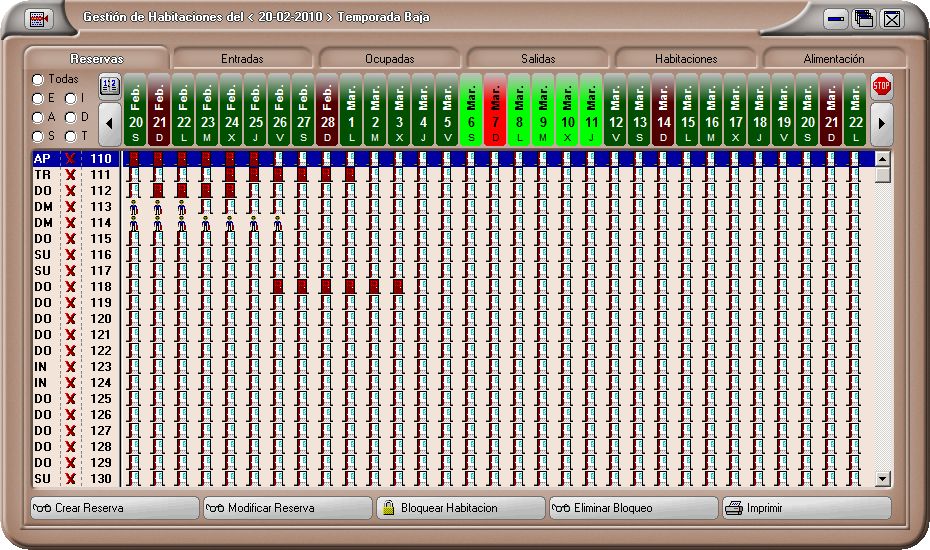Image resolution: width=930 pixels, height=550 pixels.
Task: Select the red Mar. 7 day header
Action: (496, 110)
